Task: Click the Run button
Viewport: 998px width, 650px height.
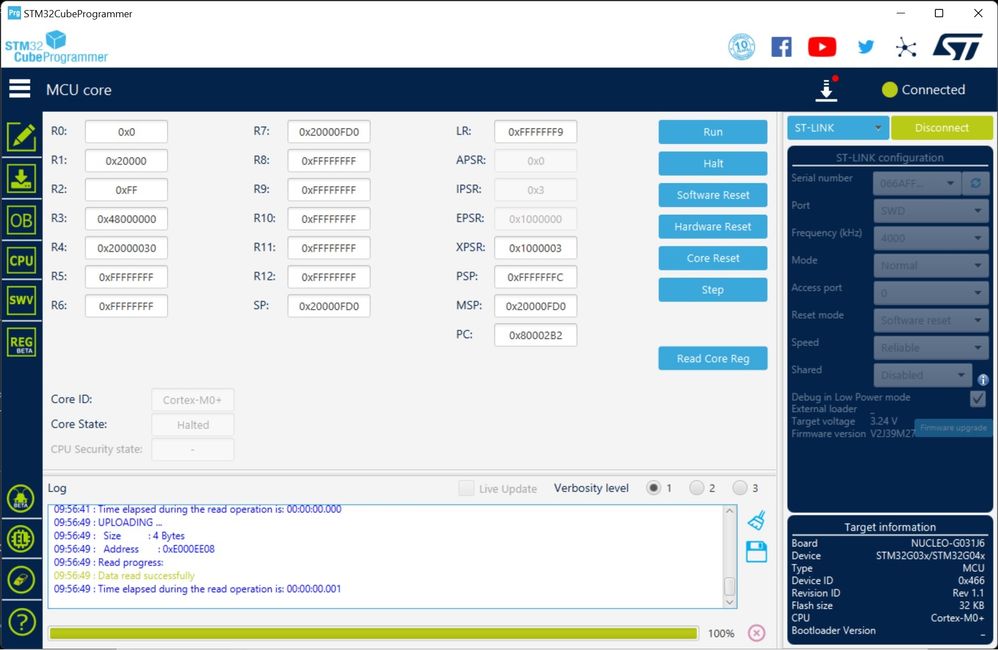Action: [713, 132]
